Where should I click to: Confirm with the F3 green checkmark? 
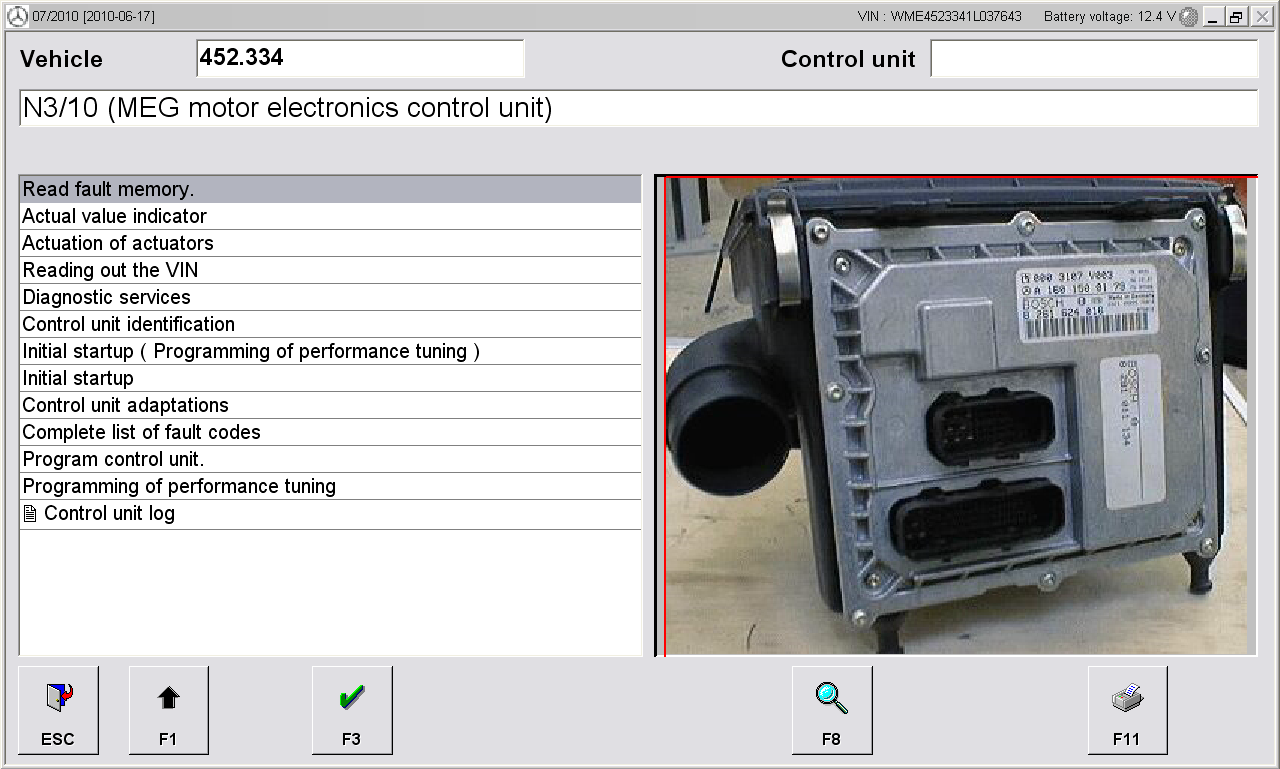[x=351, y=710]
